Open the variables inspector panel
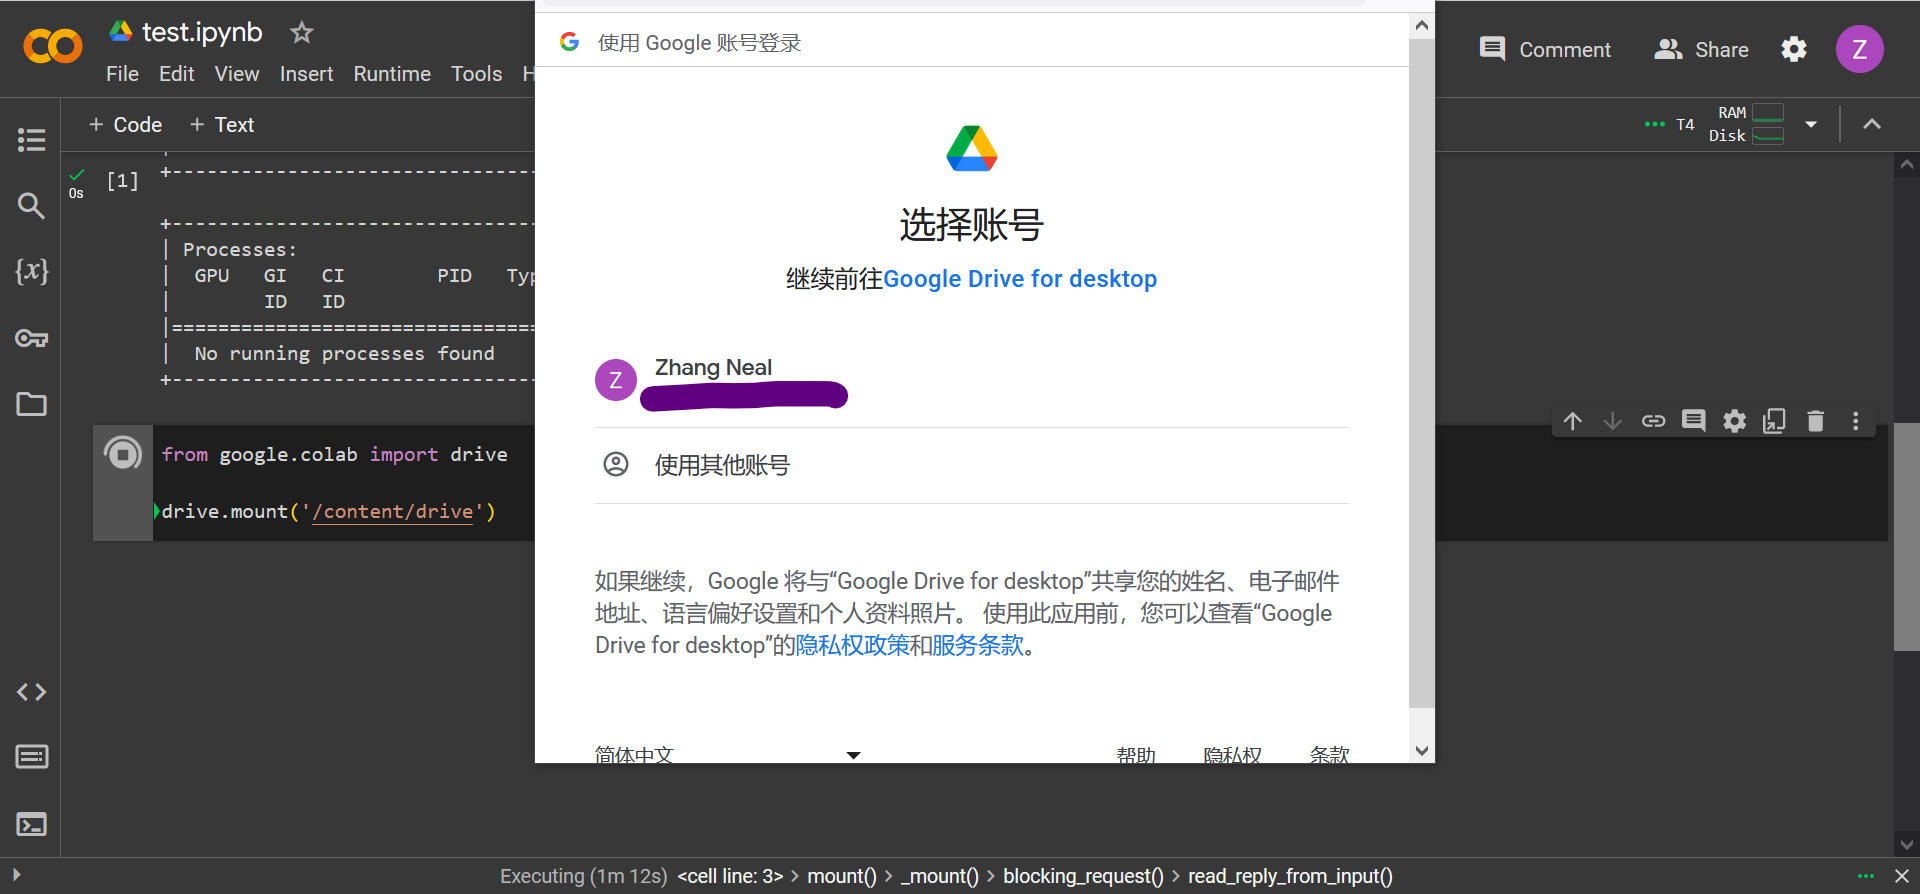 (31, 271)
